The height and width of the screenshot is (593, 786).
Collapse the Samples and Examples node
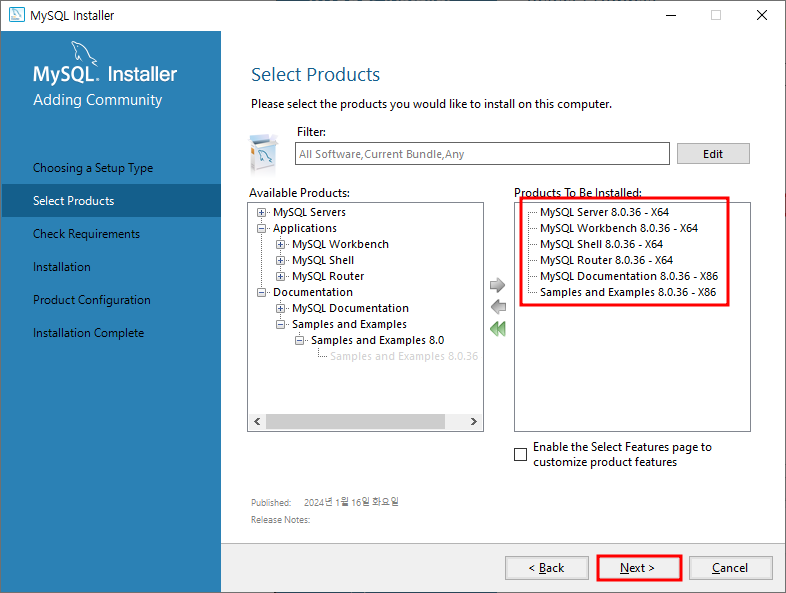click(280, 325)
